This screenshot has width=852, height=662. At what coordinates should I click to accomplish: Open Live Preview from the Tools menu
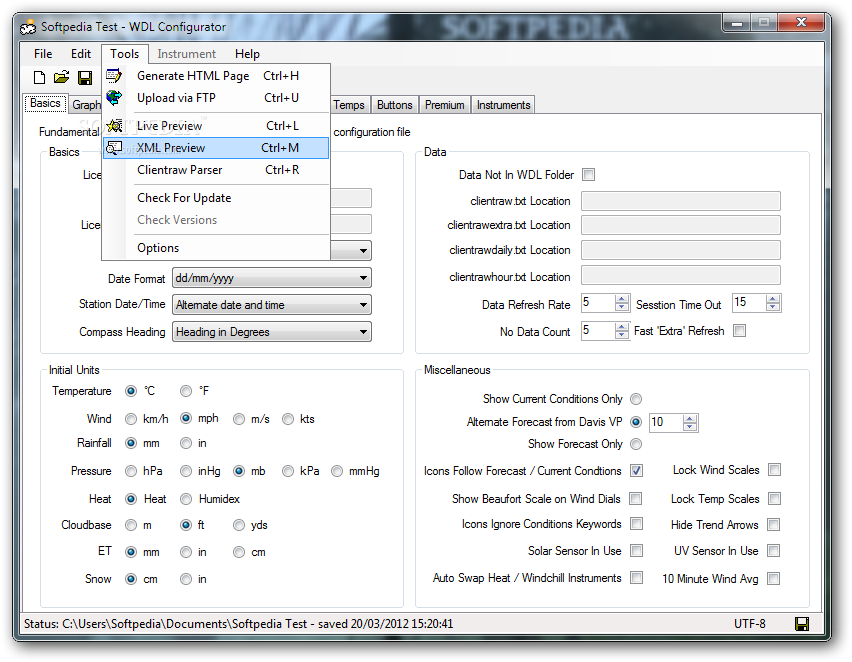(217, 126)
